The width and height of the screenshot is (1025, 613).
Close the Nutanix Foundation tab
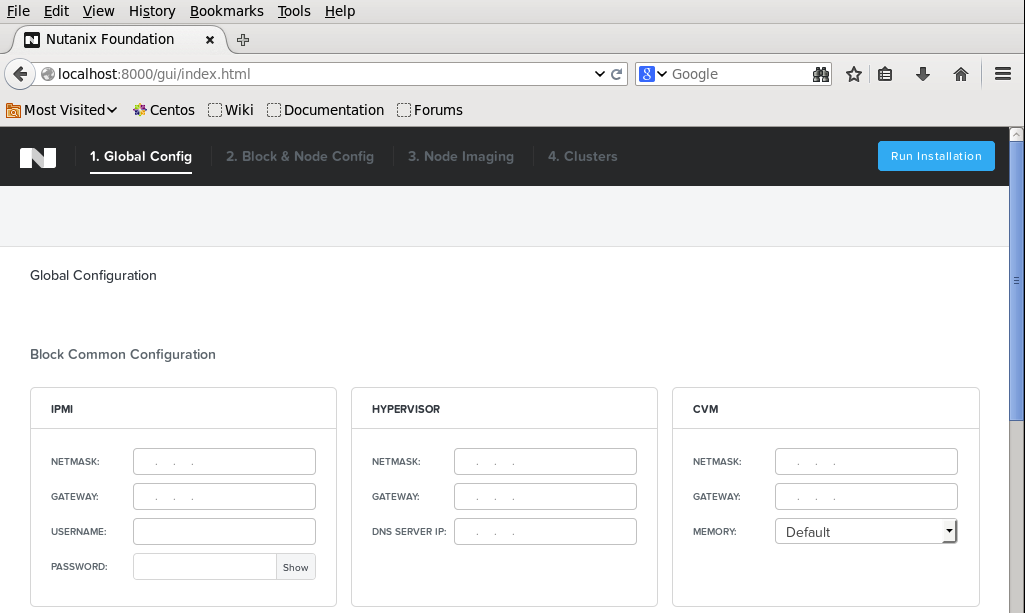pyautogui.click(x=210, y=40)
